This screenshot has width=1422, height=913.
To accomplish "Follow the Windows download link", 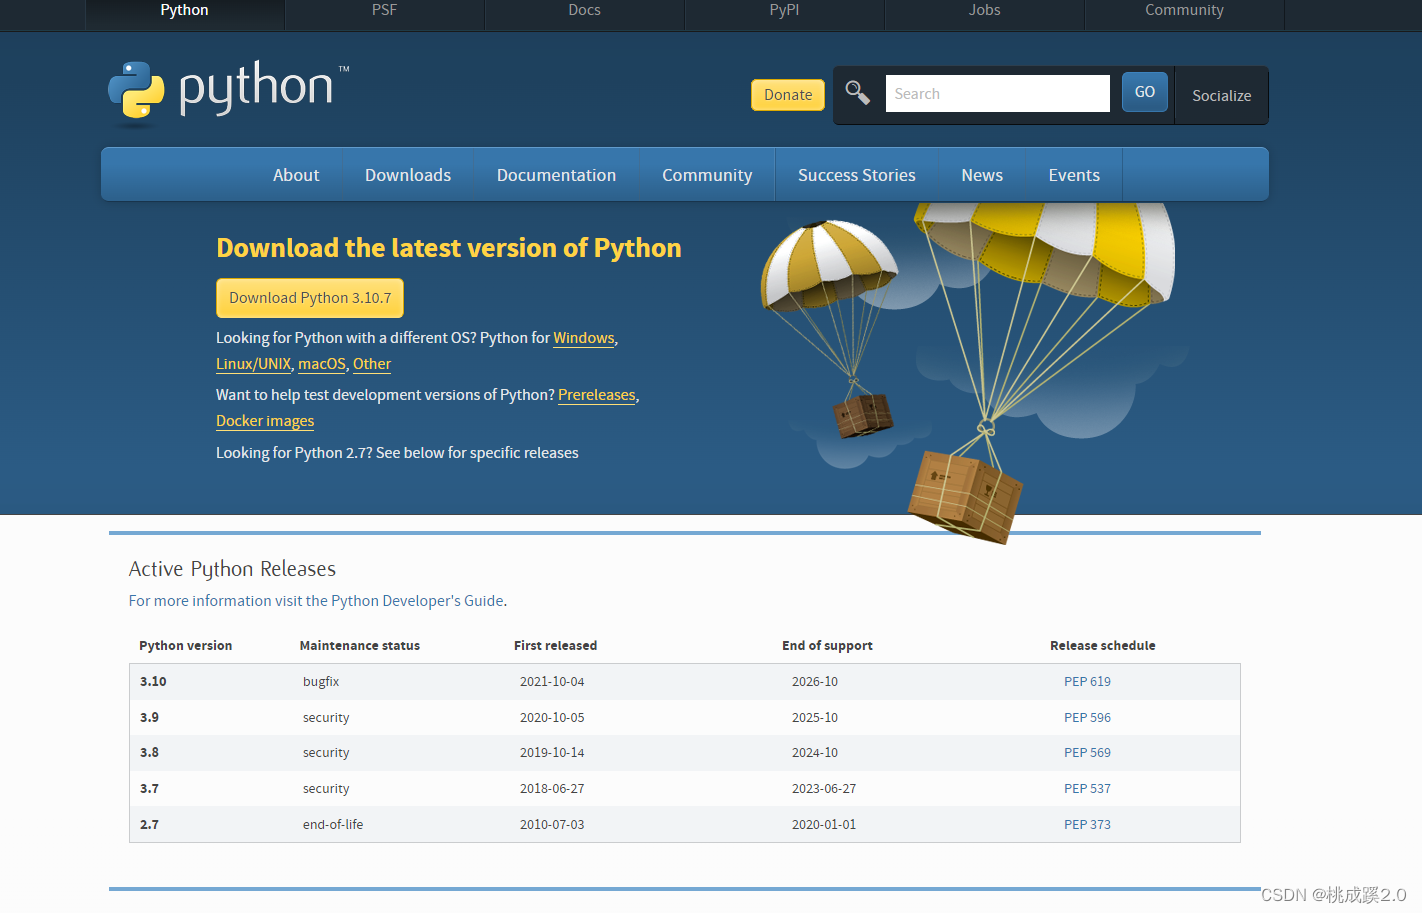I will click(x=584, y=338).
